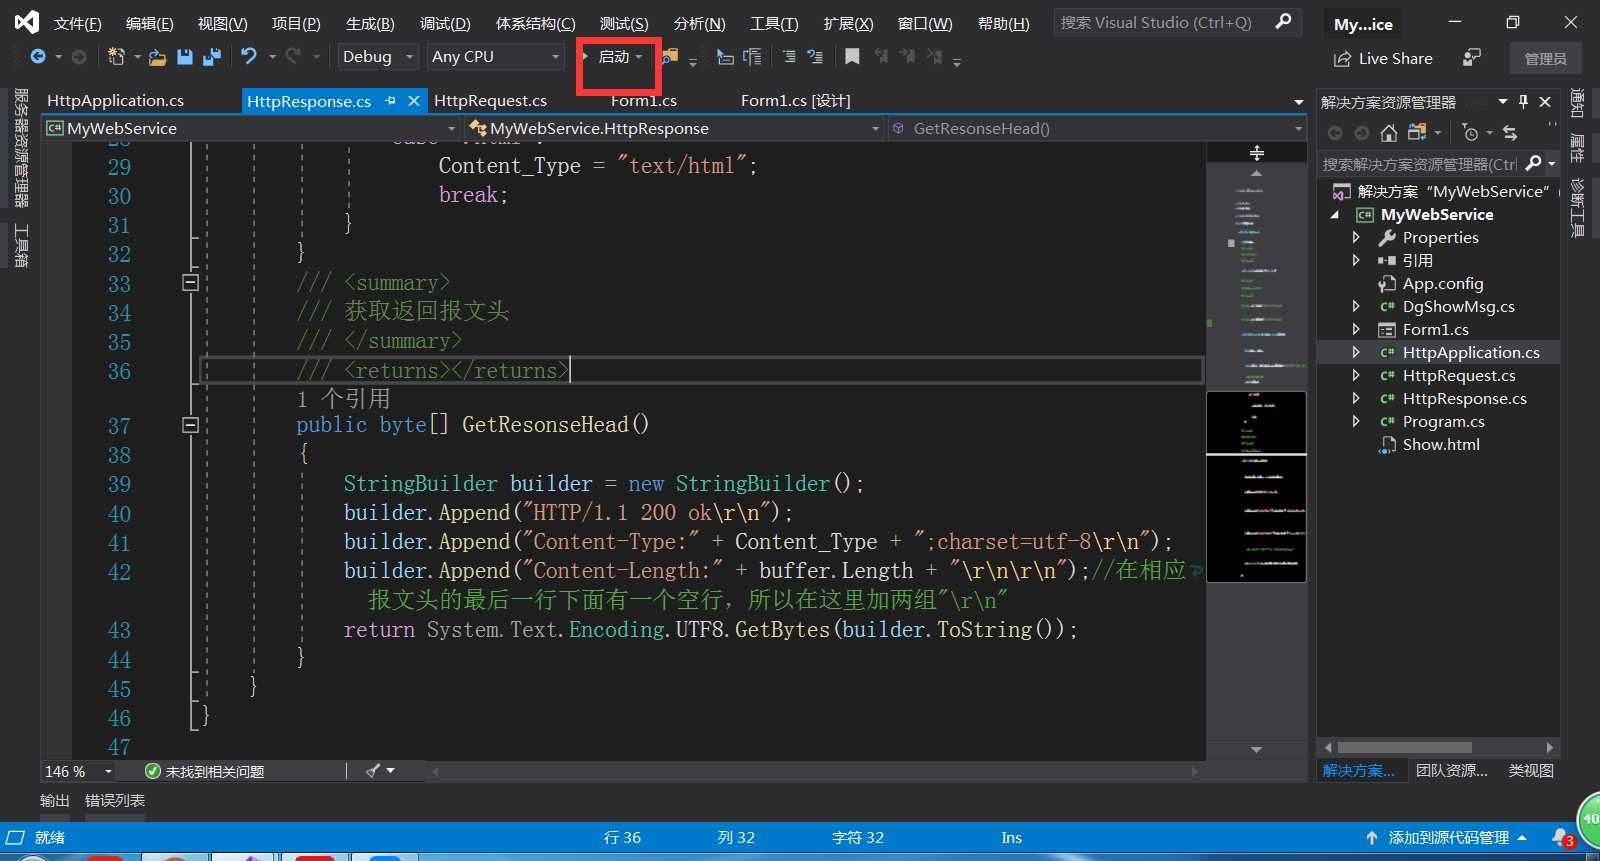This screenshot has width=1600, height=861.
Task: Click the Save All icon
Action: (x=211, y=57)
